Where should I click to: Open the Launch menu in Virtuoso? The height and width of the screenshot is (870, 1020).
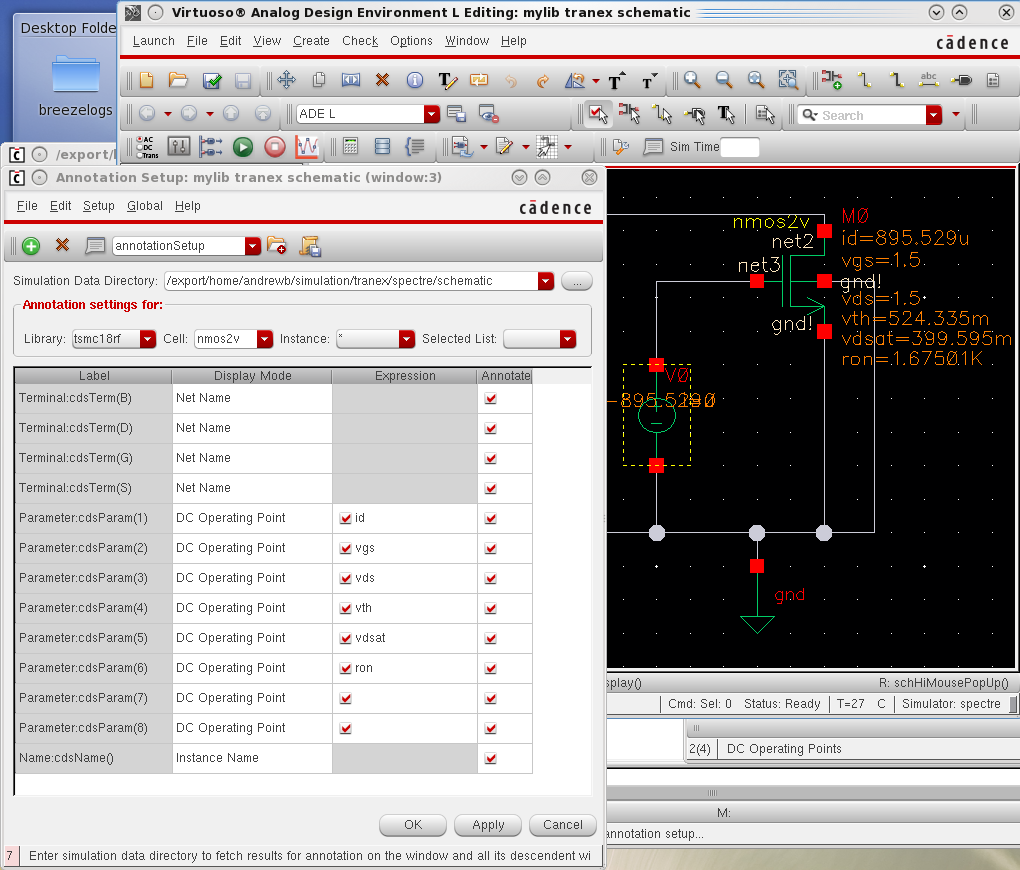[153, 41]
